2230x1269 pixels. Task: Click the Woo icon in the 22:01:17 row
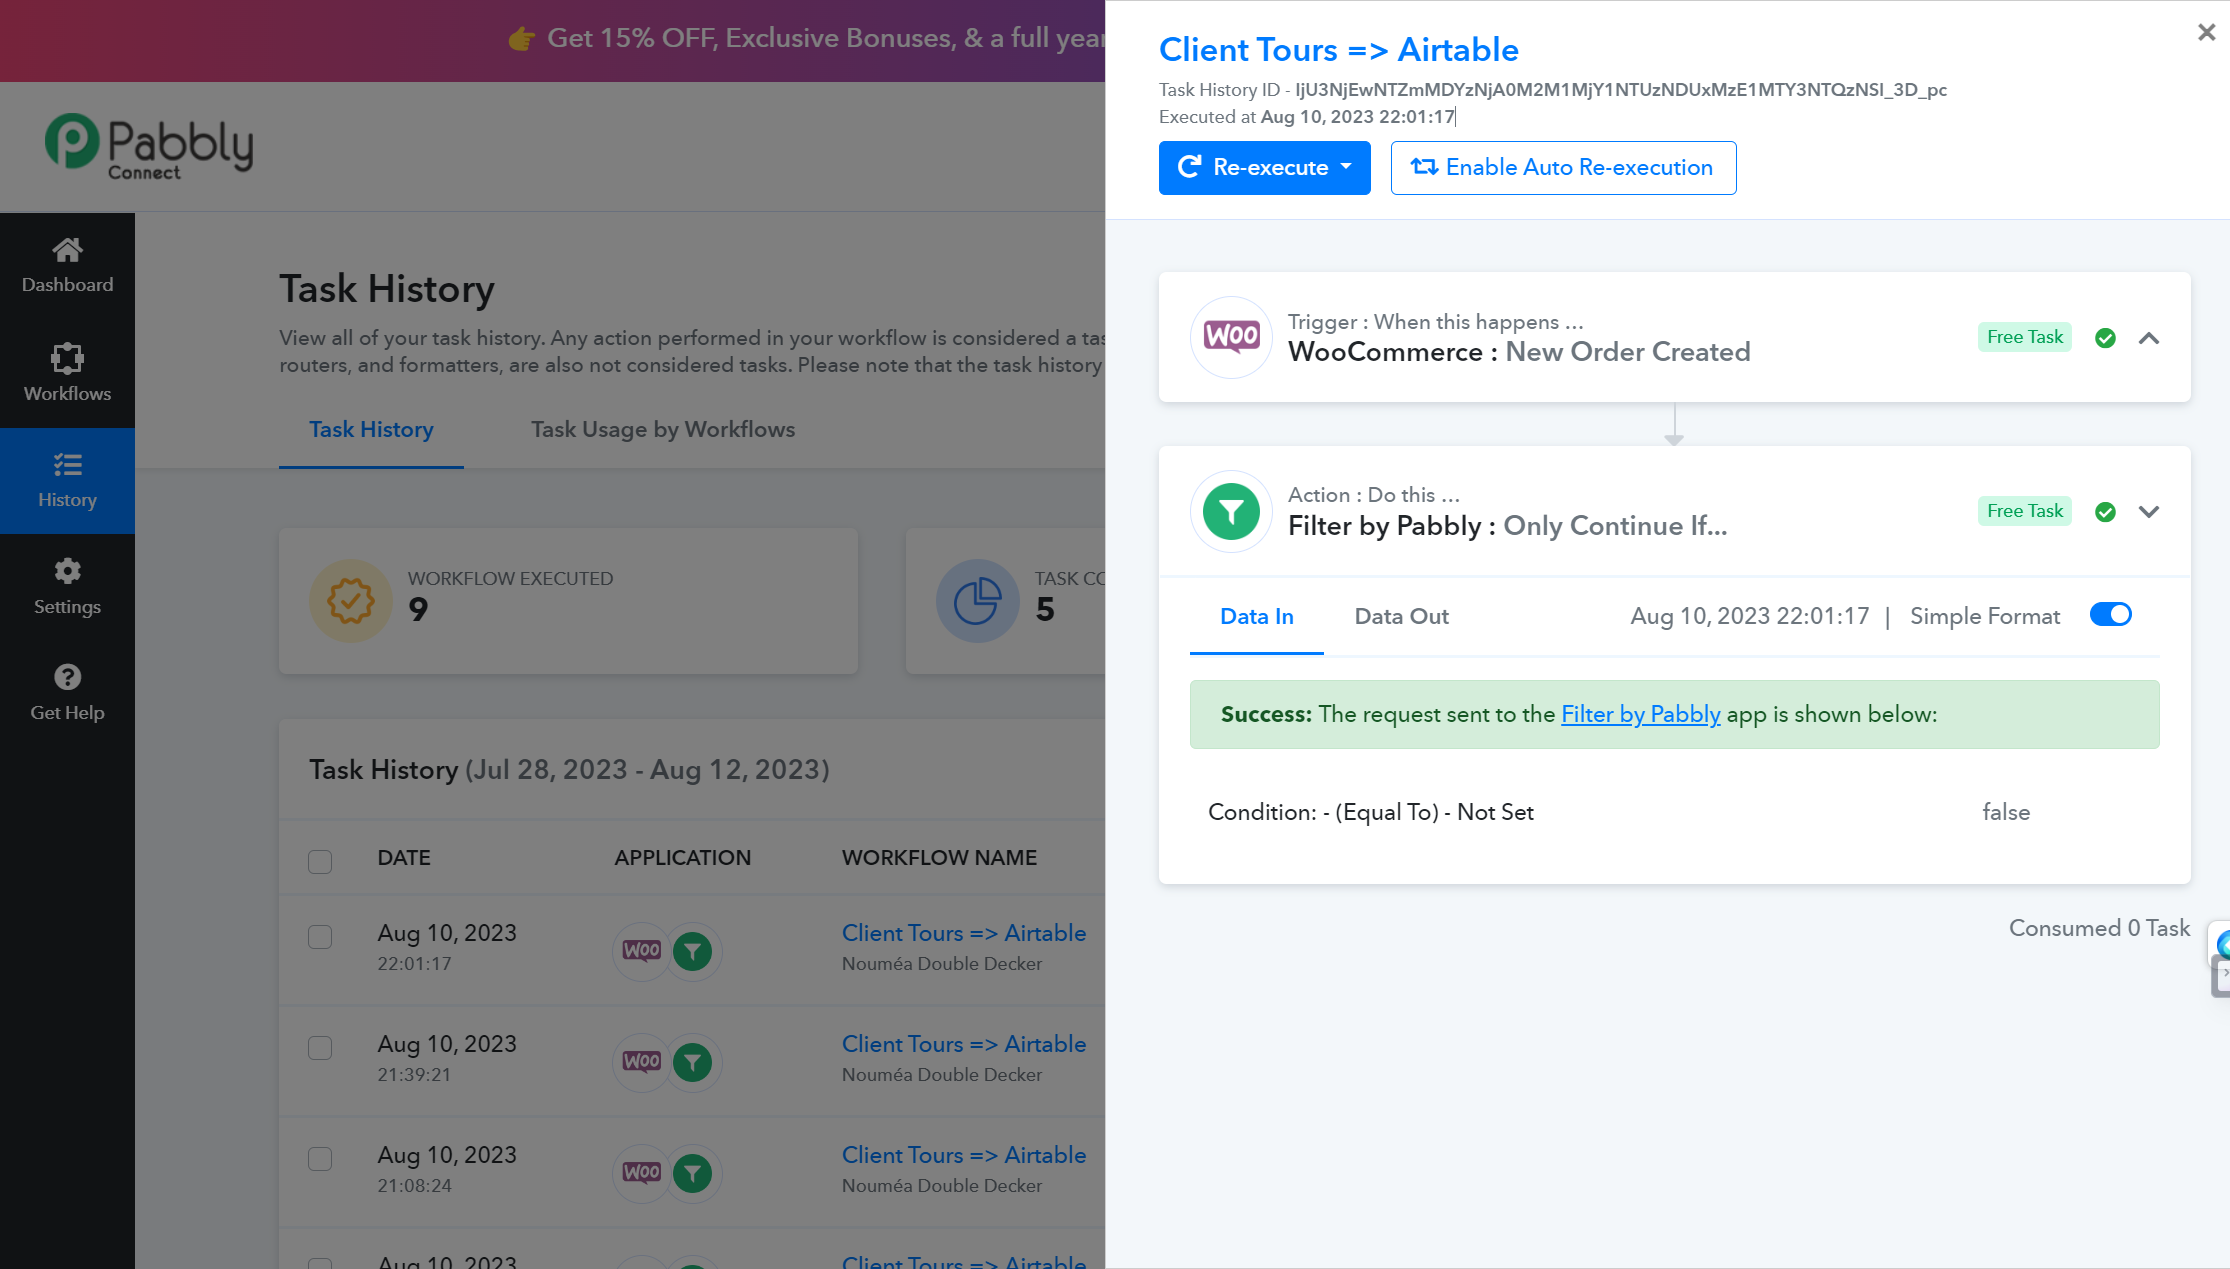(641, 951)
